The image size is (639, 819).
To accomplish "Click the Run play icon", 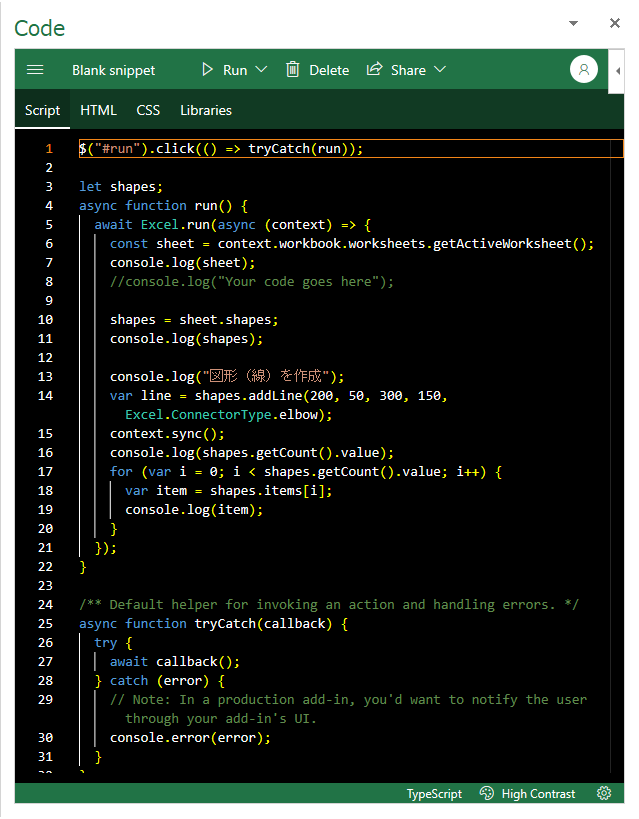I will tap(208, 70).
